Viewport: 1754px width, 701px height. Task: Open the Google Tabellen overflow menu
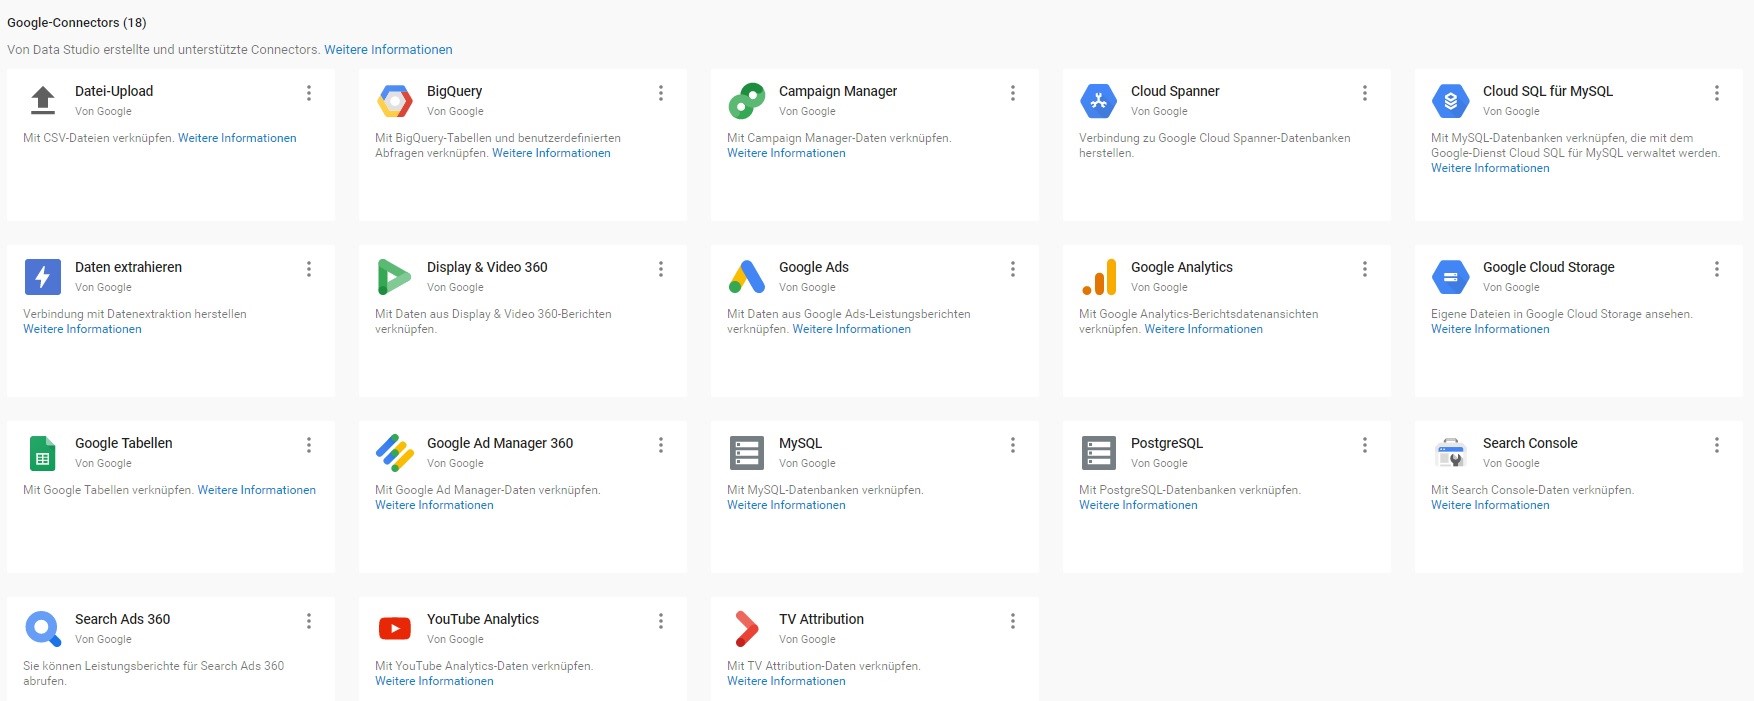point(309,445)
